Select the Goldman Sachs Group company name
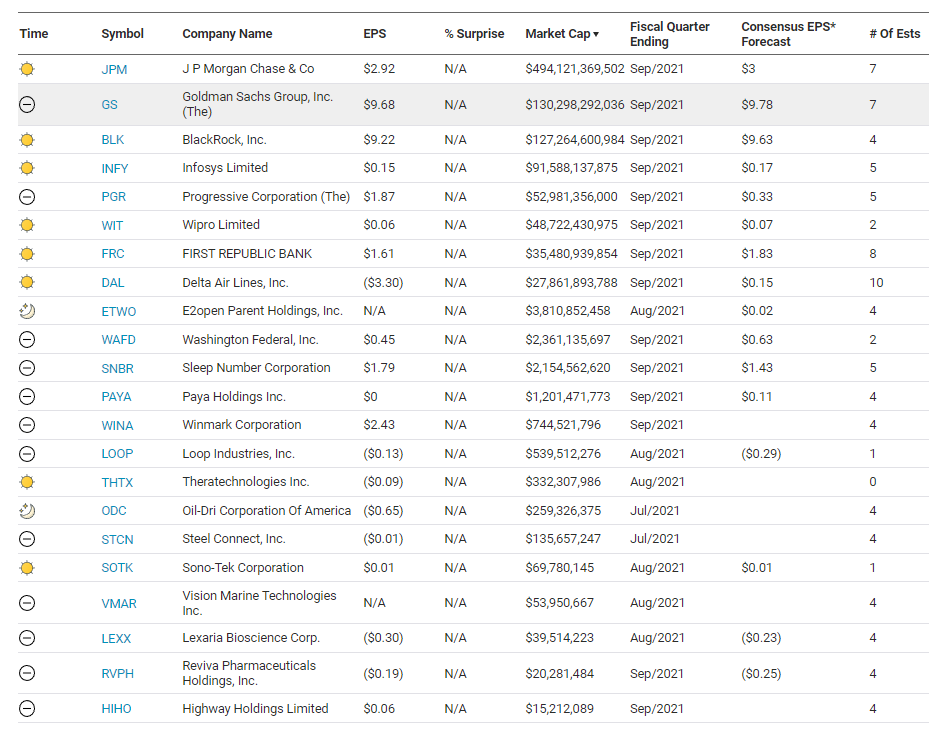This screenshot has width=929, height=735. [x=258, y=104]
